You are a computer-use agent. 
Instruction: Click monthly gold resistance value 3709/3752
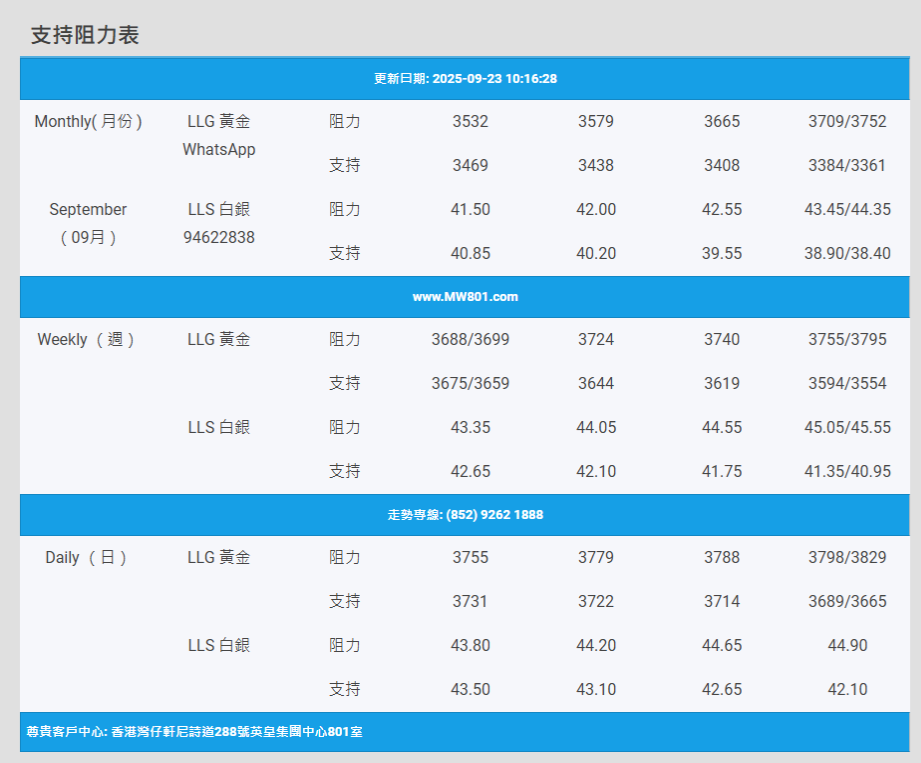coord(847,121)
